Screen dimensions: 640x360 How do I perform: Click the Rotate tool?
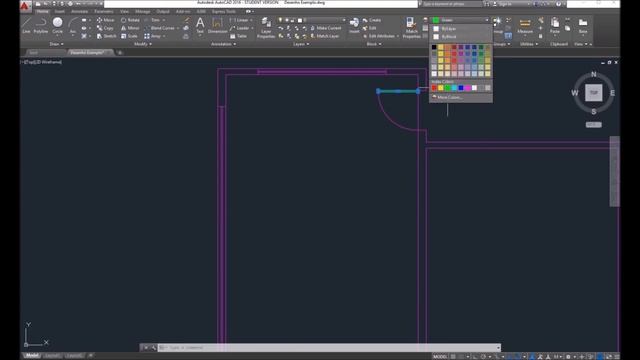[x=130, y=20]
